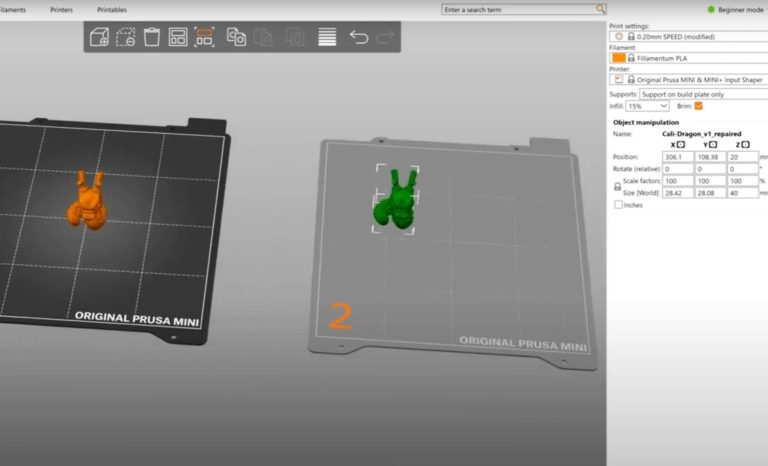
Task: Open the Infill 15% dropdown
Action: [x=649, y=105]
